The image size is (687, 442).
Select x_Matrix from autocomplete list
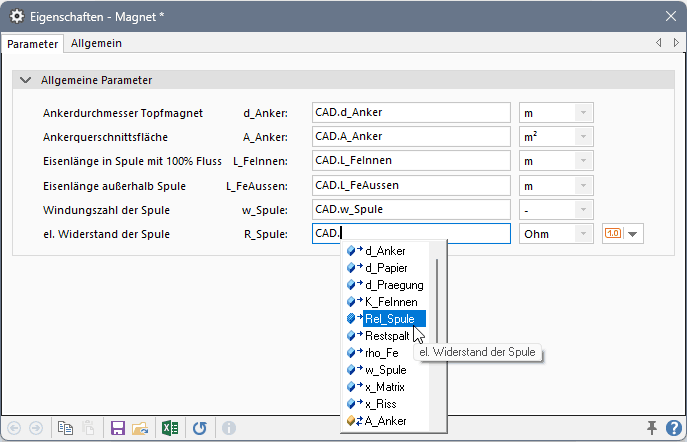385,387
